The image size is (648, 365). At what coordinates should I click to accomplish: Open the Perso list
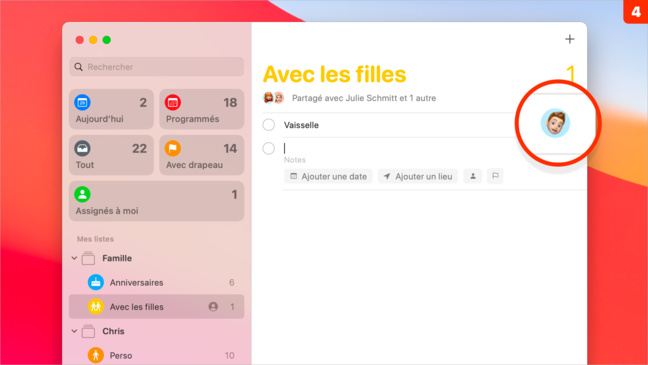point(156,355)
